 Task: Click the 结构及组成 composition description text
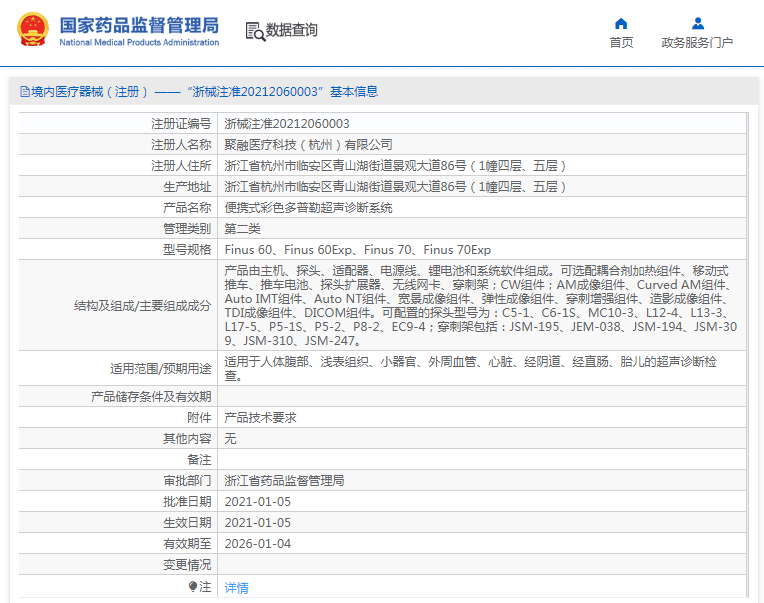pos(481,305)
